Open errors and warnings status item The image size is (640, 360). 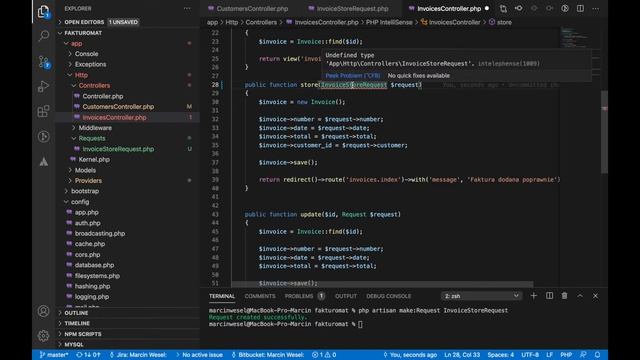[x=324, y=355]
